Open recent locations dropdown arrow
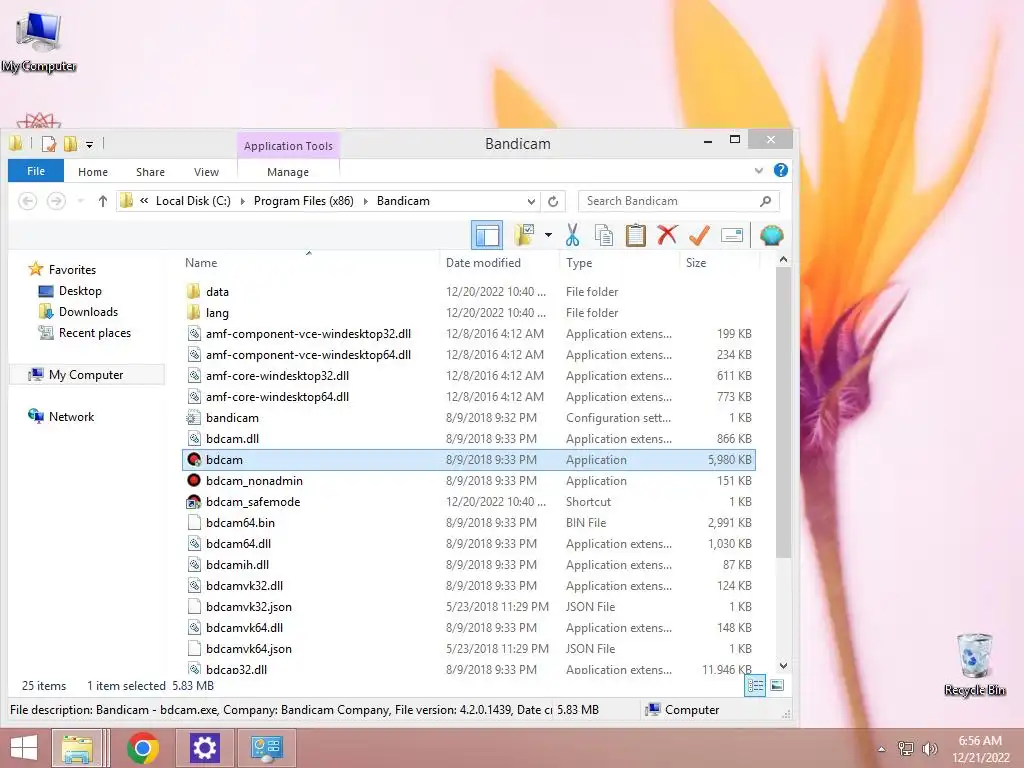This screenshot has height=768, width=1024. click(80, 201)
